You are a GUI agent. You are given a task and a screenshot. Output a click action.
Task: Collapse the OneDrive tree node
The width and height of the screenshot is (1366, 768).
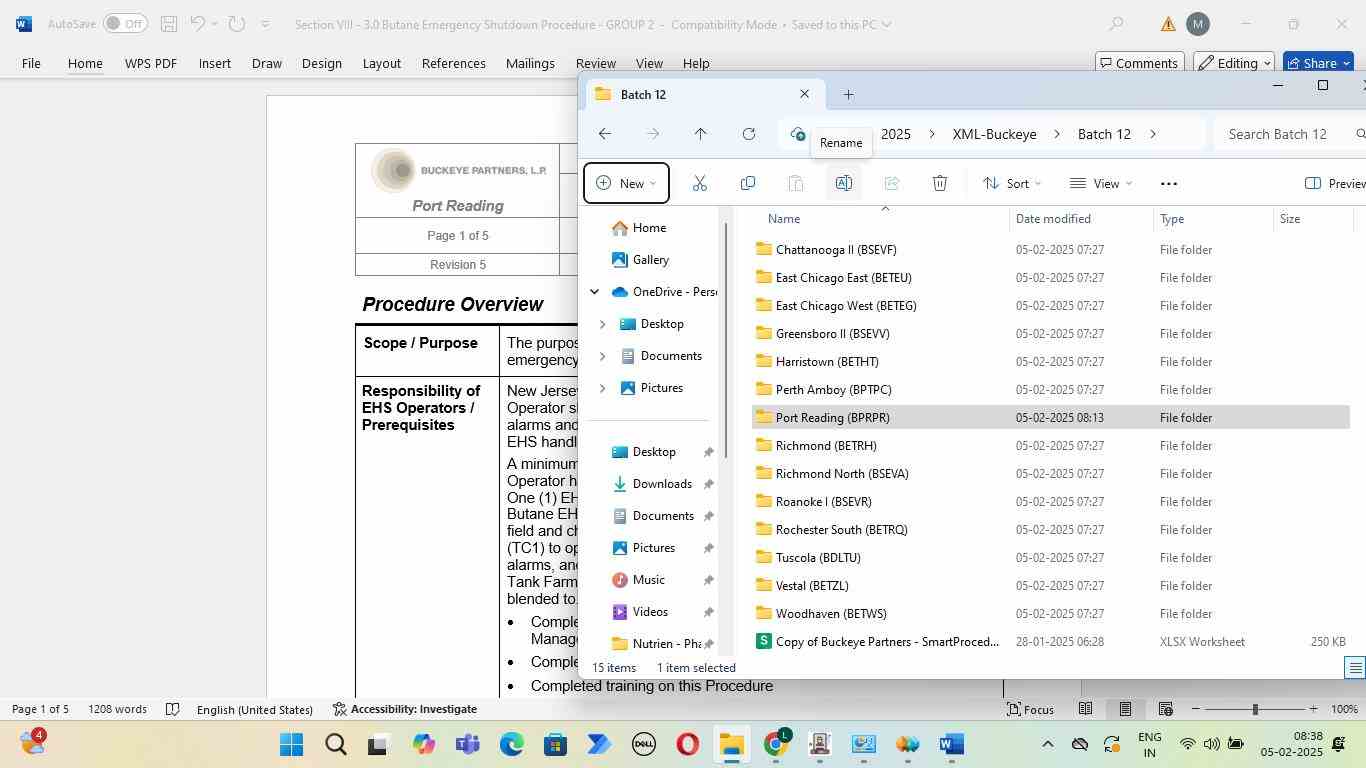(x=594, y=292)
